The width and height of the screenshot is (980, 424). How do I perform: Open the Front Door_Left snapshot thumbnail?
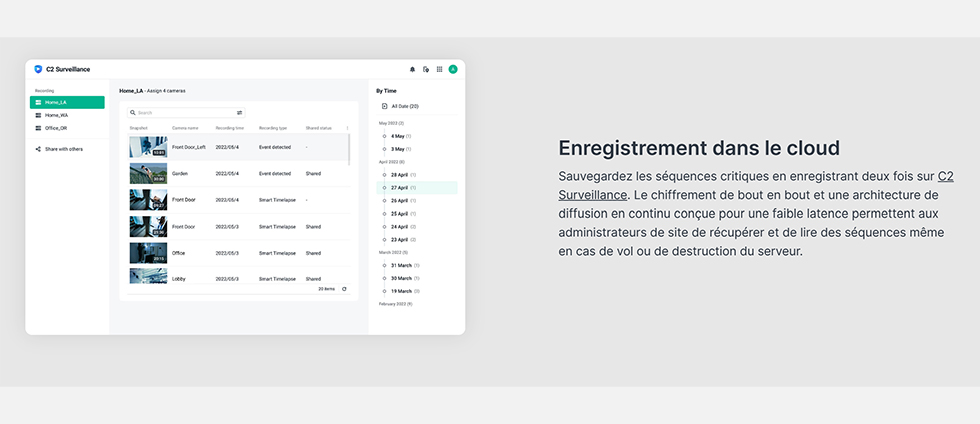[x=148, y=147]
